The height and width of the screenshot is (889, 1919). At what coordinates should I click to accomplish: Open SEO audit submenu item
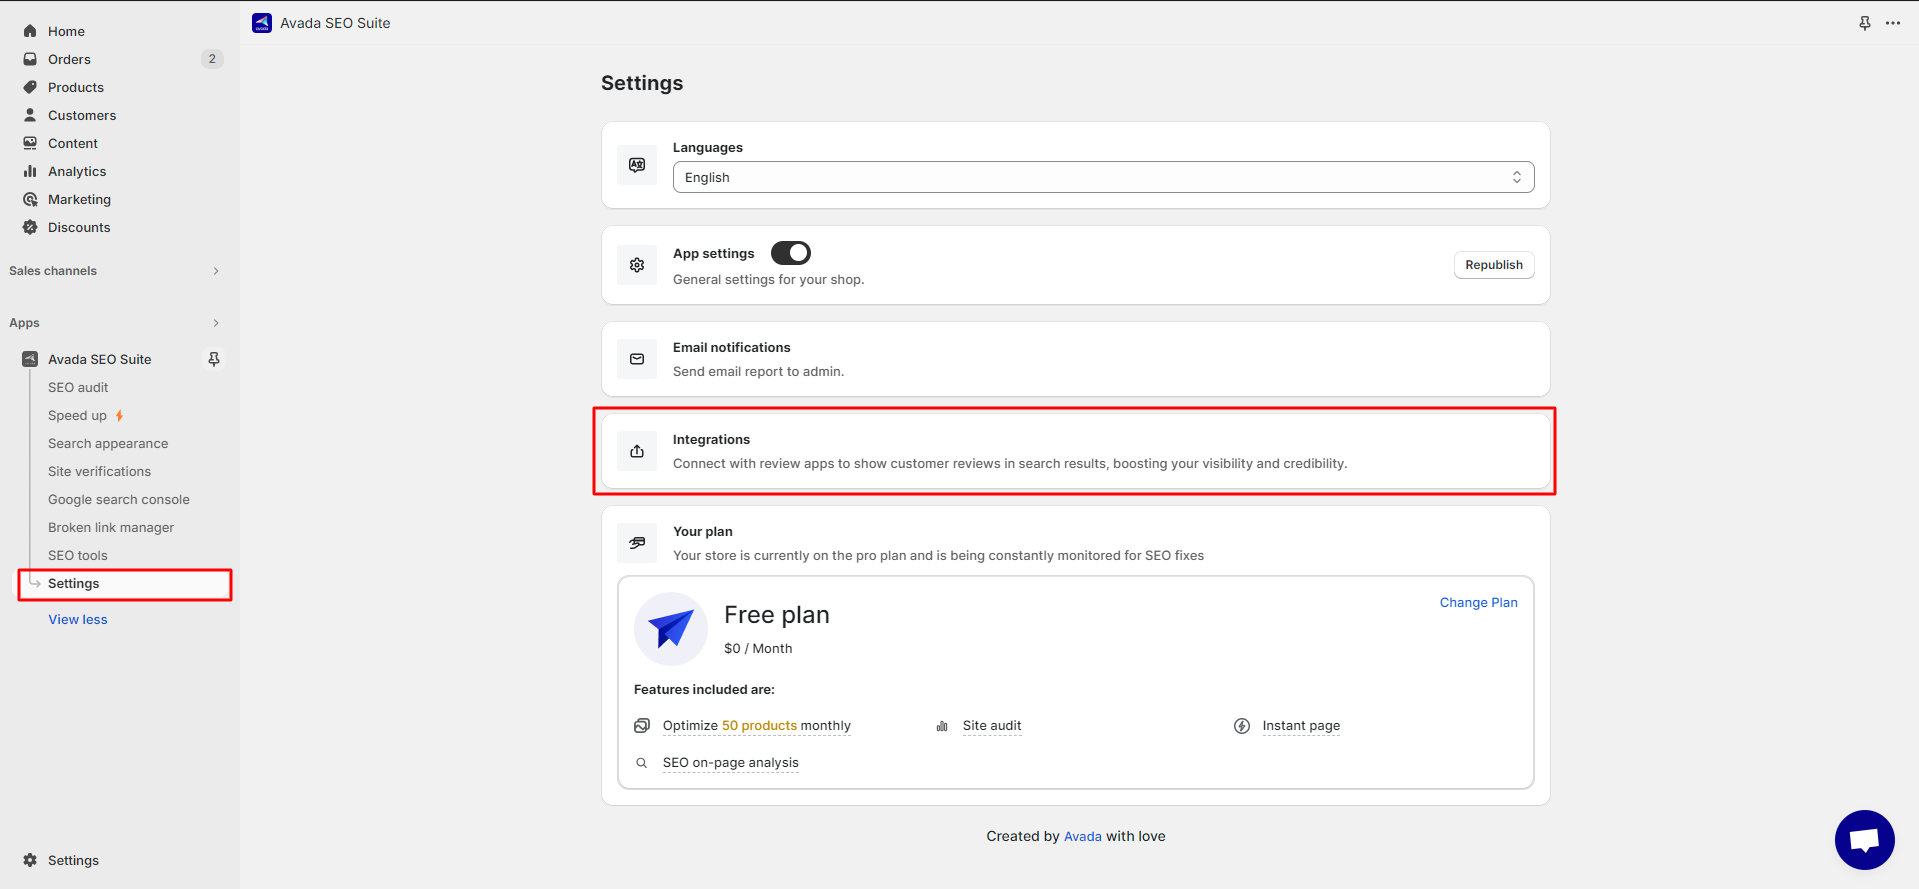(78, 387)
